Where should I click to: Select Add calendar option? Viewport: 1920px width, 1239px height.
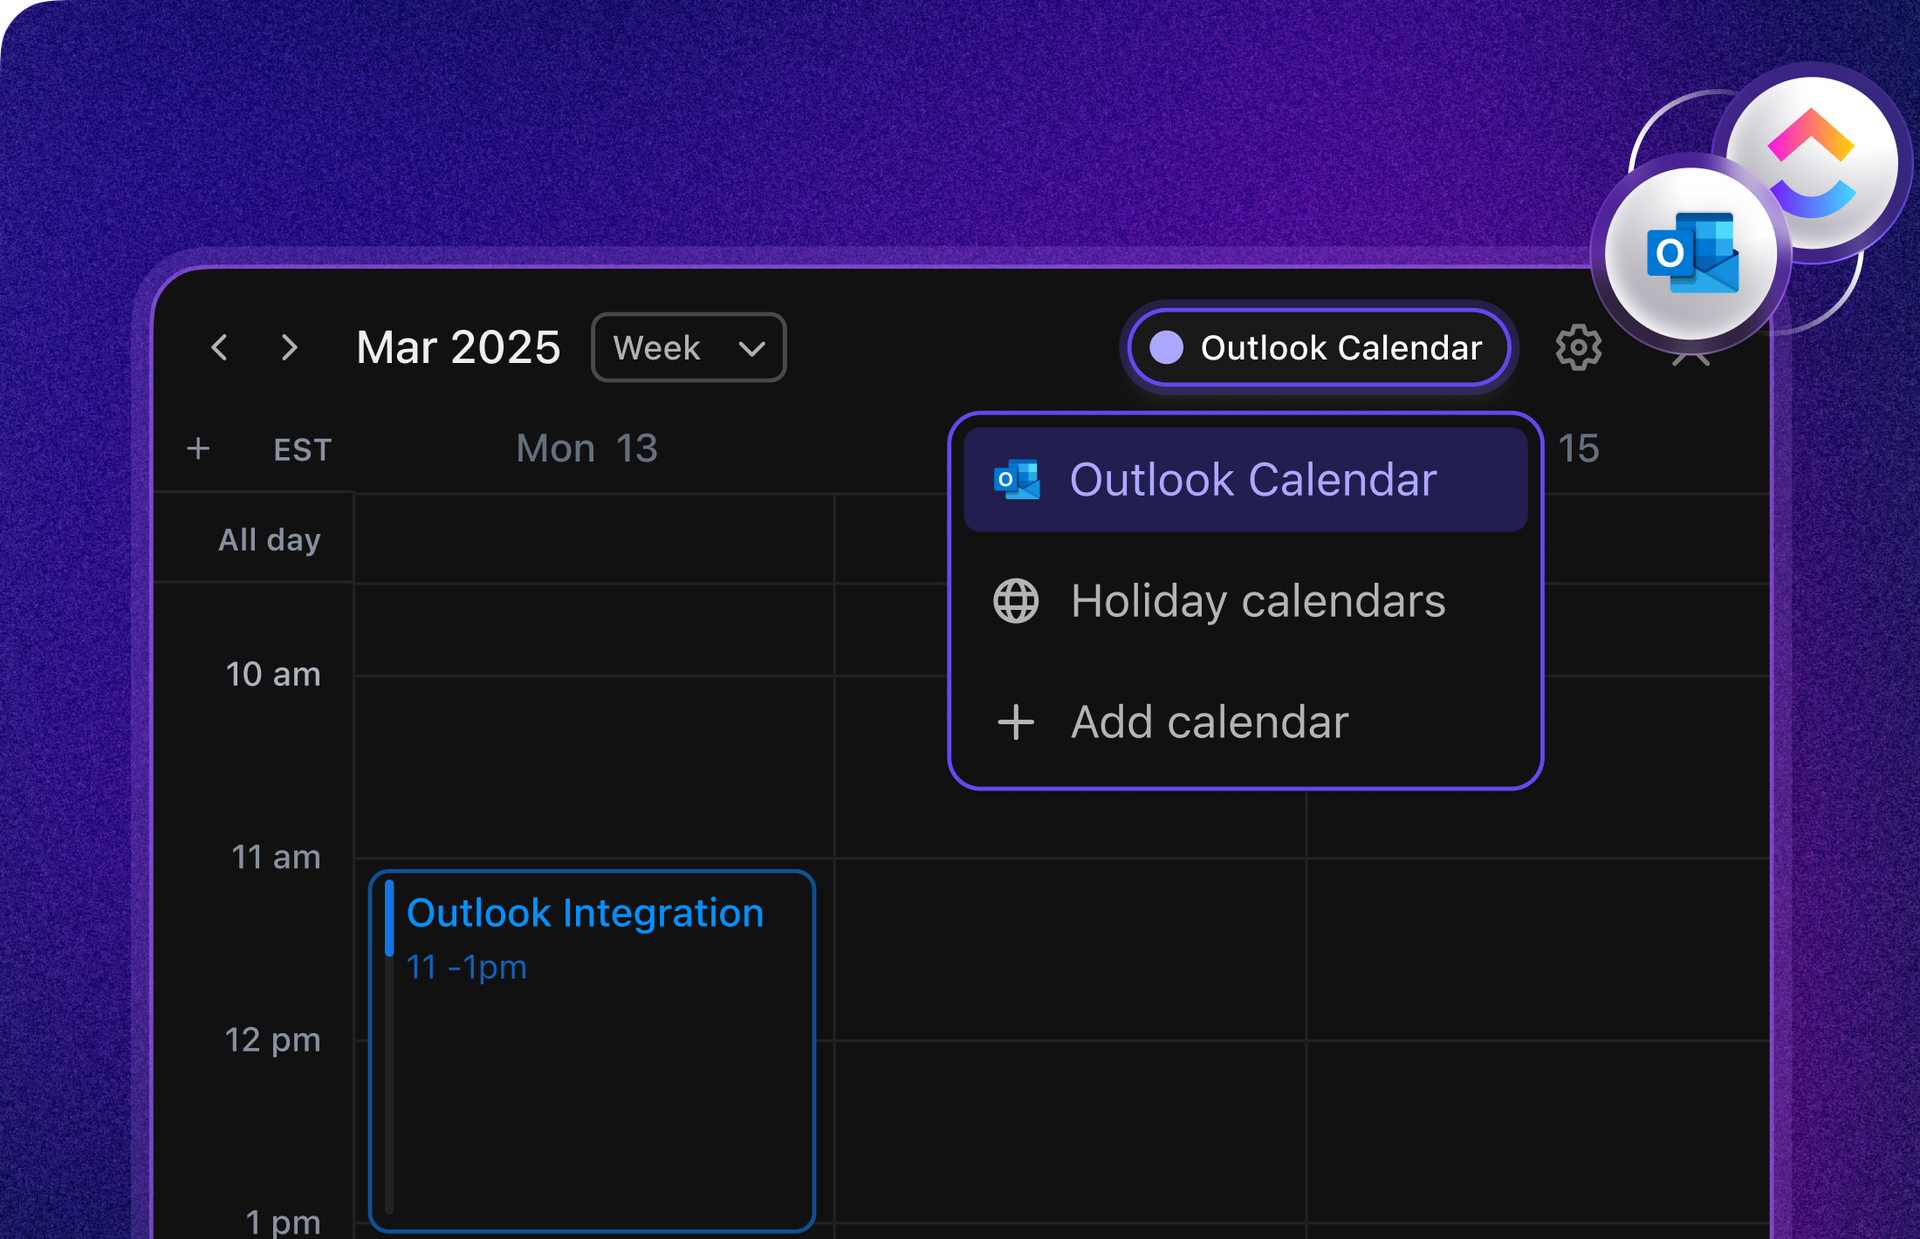point(1245,722)
